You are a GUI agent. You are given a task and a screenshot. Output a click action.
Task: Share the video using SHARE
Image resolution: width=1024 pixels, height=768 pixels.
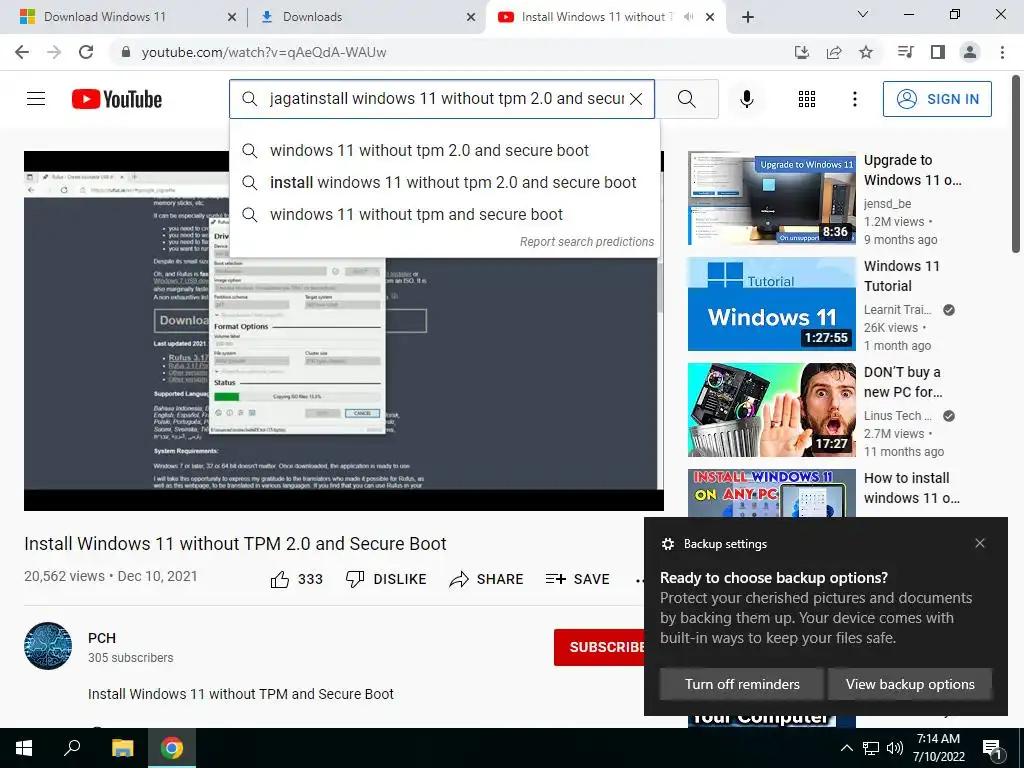tap(487, 579)
